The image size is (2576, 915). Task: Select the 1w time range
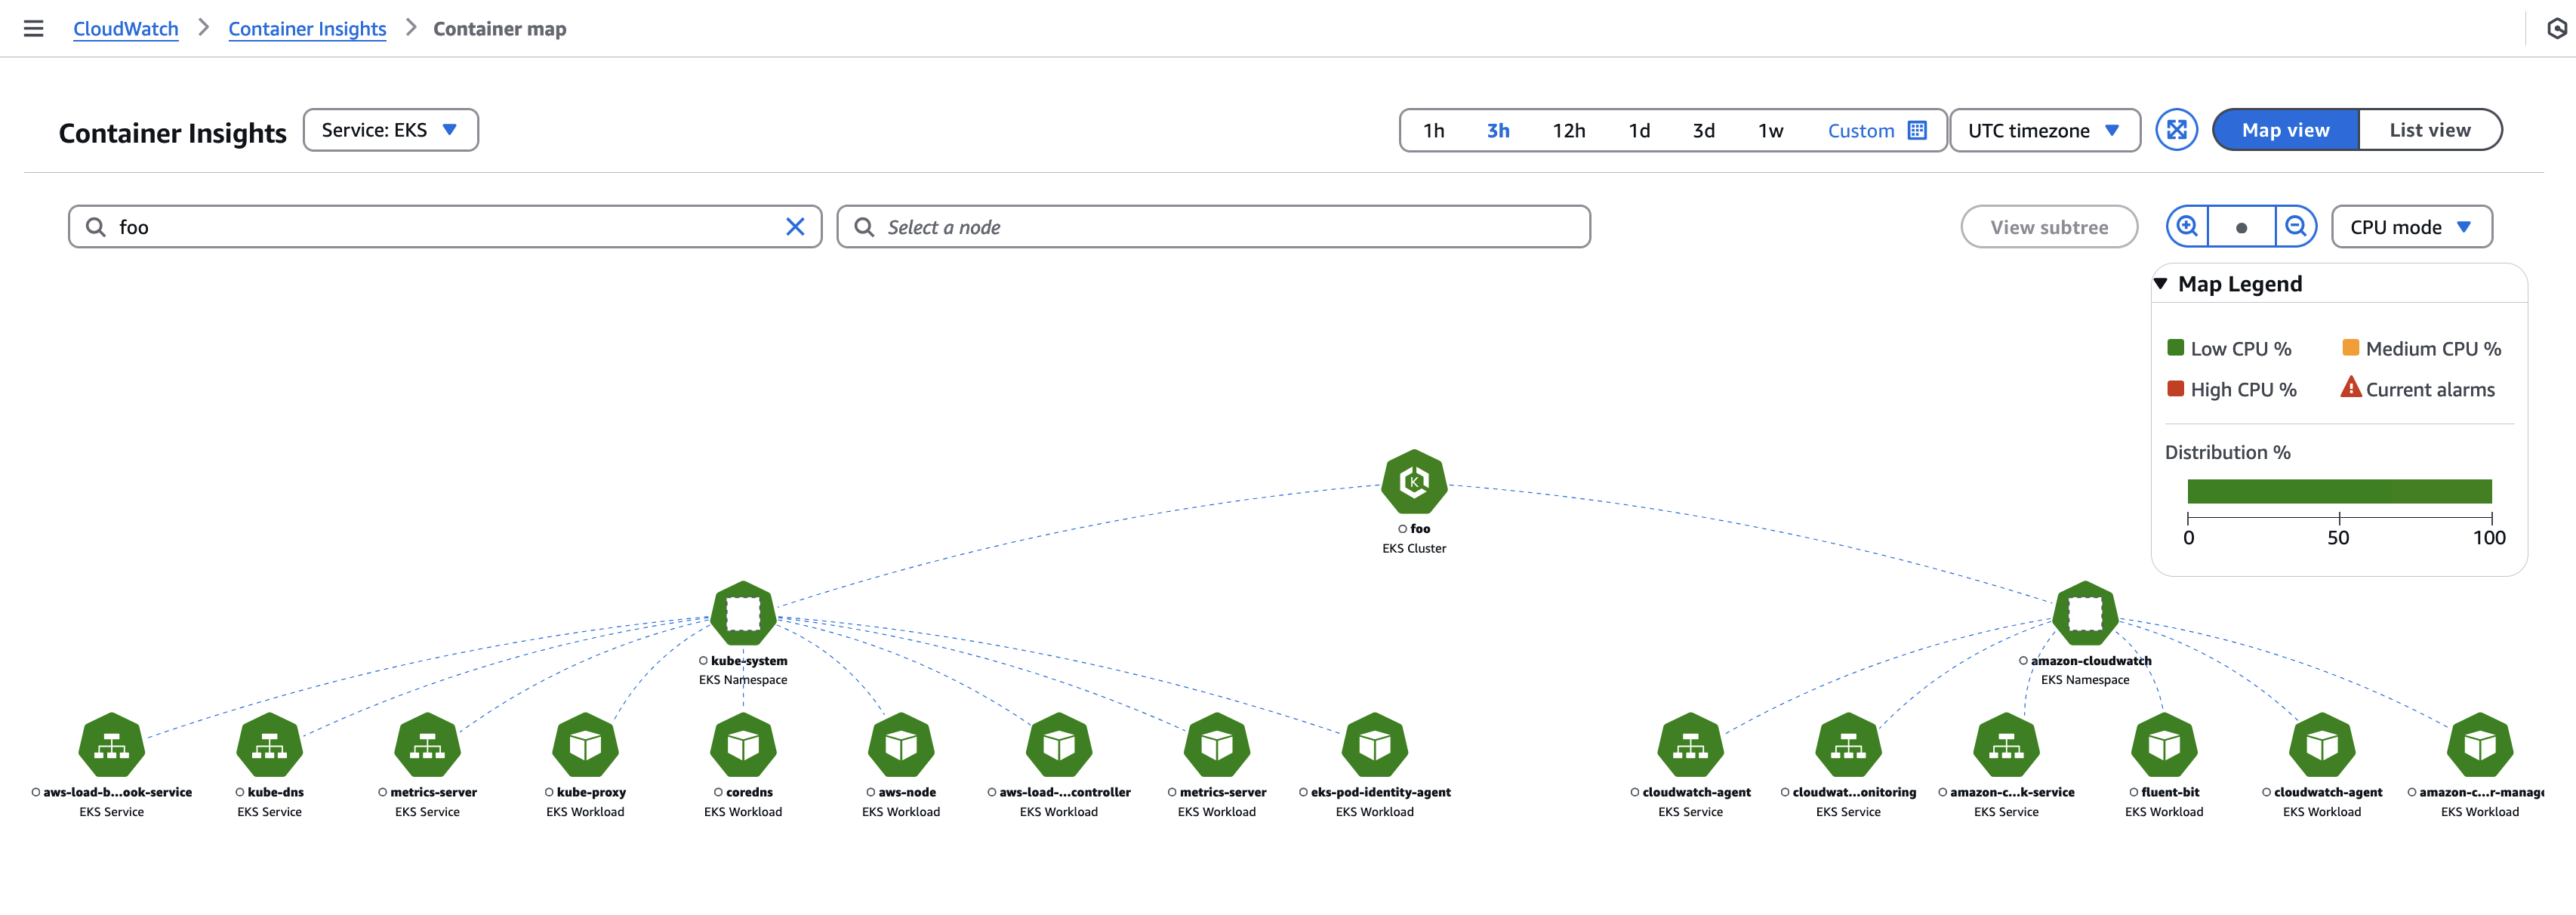coord(1771,131)
